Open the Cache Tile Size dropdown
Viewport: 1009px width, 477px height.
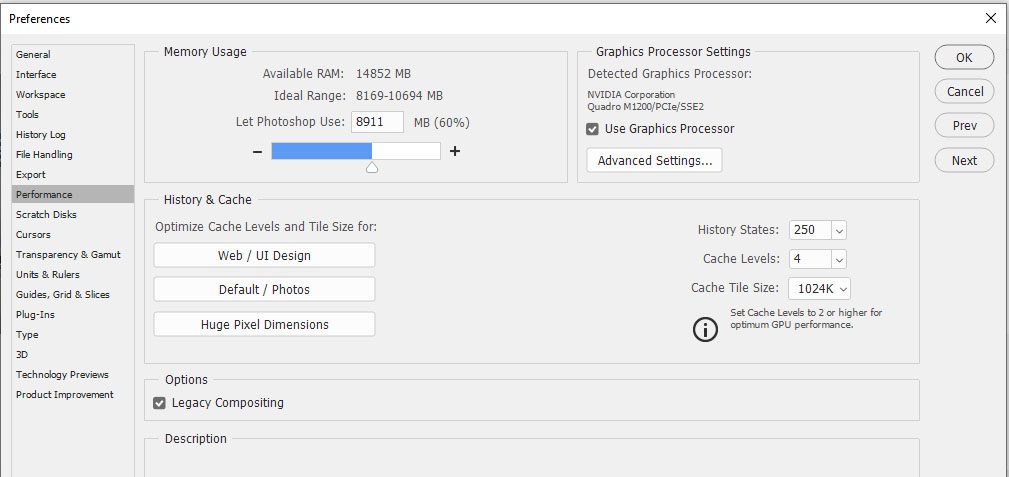tap(844, 289)
